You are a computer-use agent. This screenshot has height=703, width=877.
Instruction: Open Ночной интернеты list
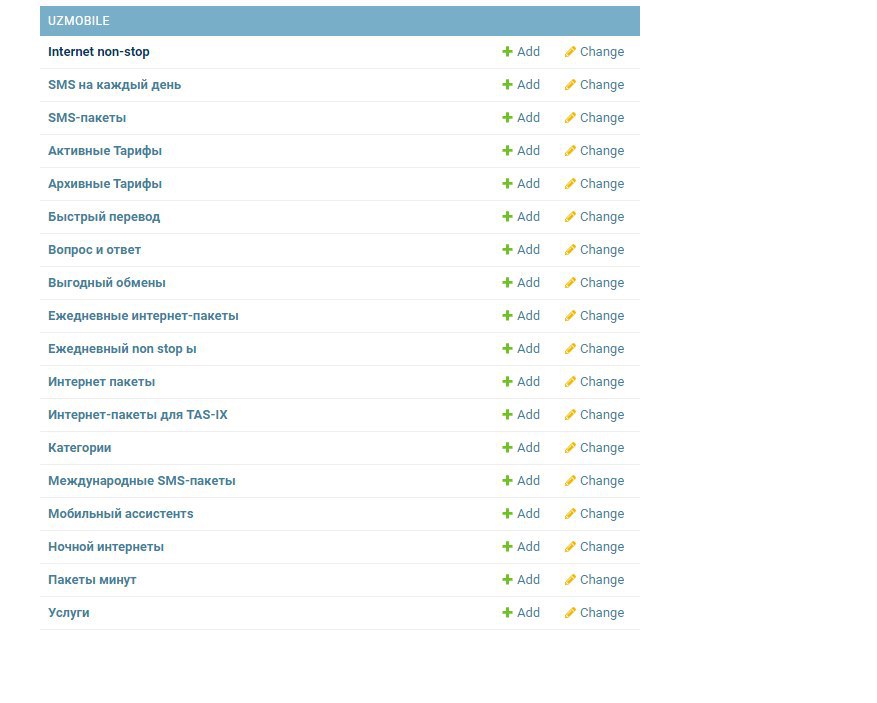click(106, 546)
